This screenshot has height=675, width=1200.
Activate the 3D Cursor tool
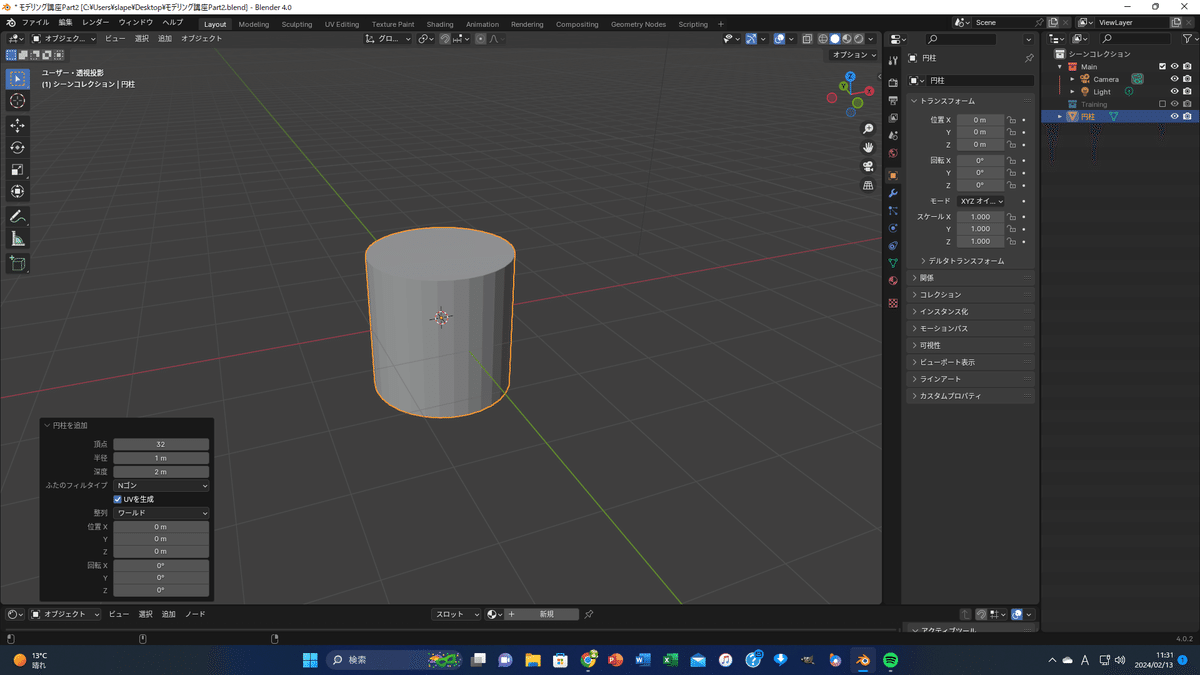tap(18, 101)
